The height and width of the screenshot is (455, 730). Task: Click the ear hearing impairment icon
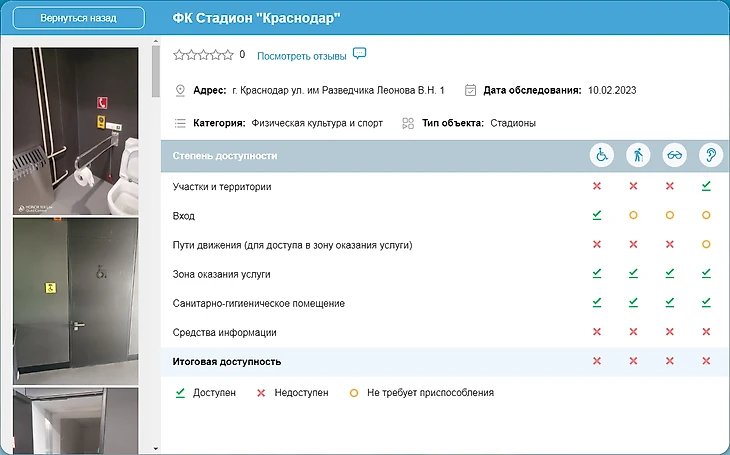pyautogui.click(x=709, y=156)
